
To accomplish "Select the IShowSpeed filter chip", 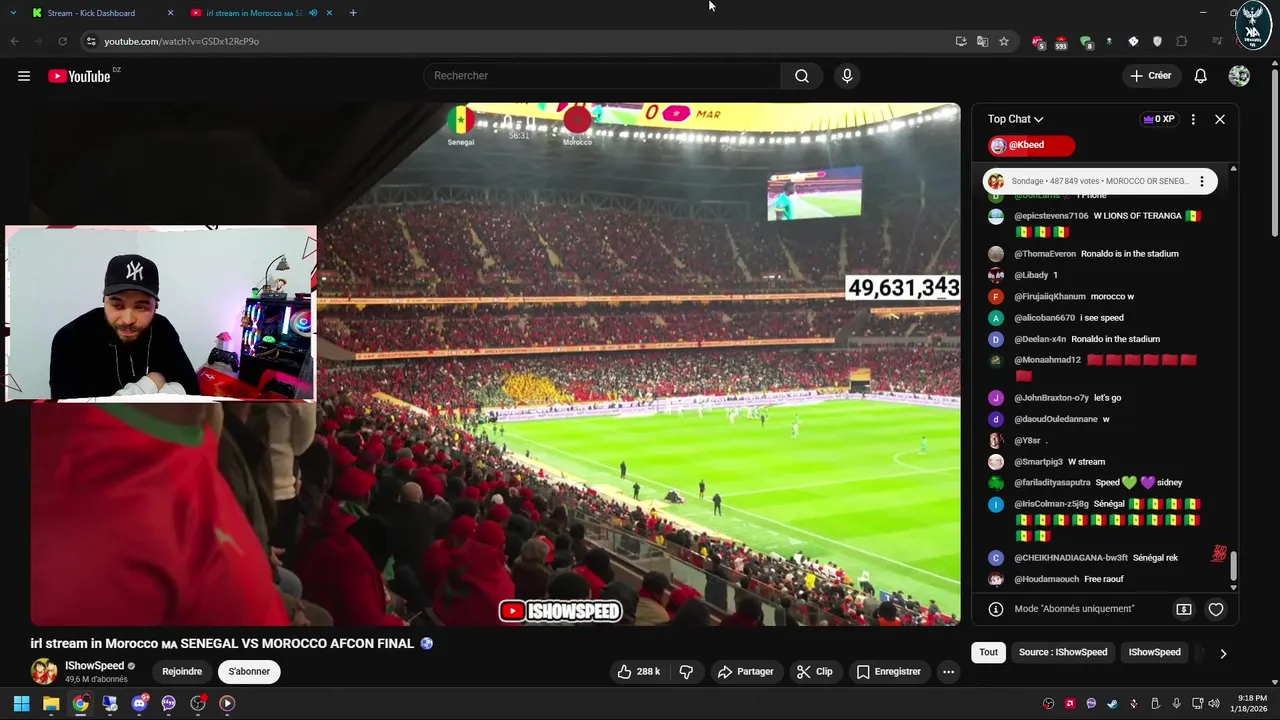I will pos(1155,652).
